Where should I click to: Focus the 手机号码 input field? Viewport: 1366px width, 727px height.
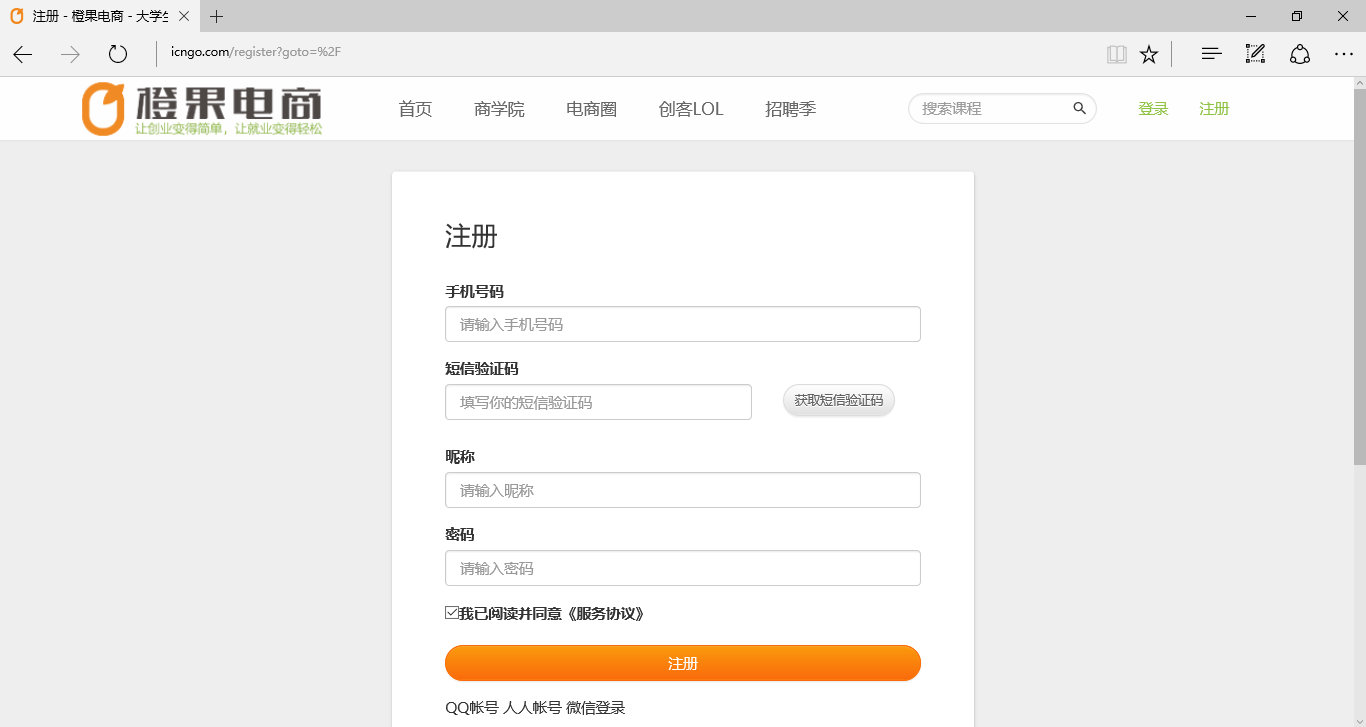point(682,324)
